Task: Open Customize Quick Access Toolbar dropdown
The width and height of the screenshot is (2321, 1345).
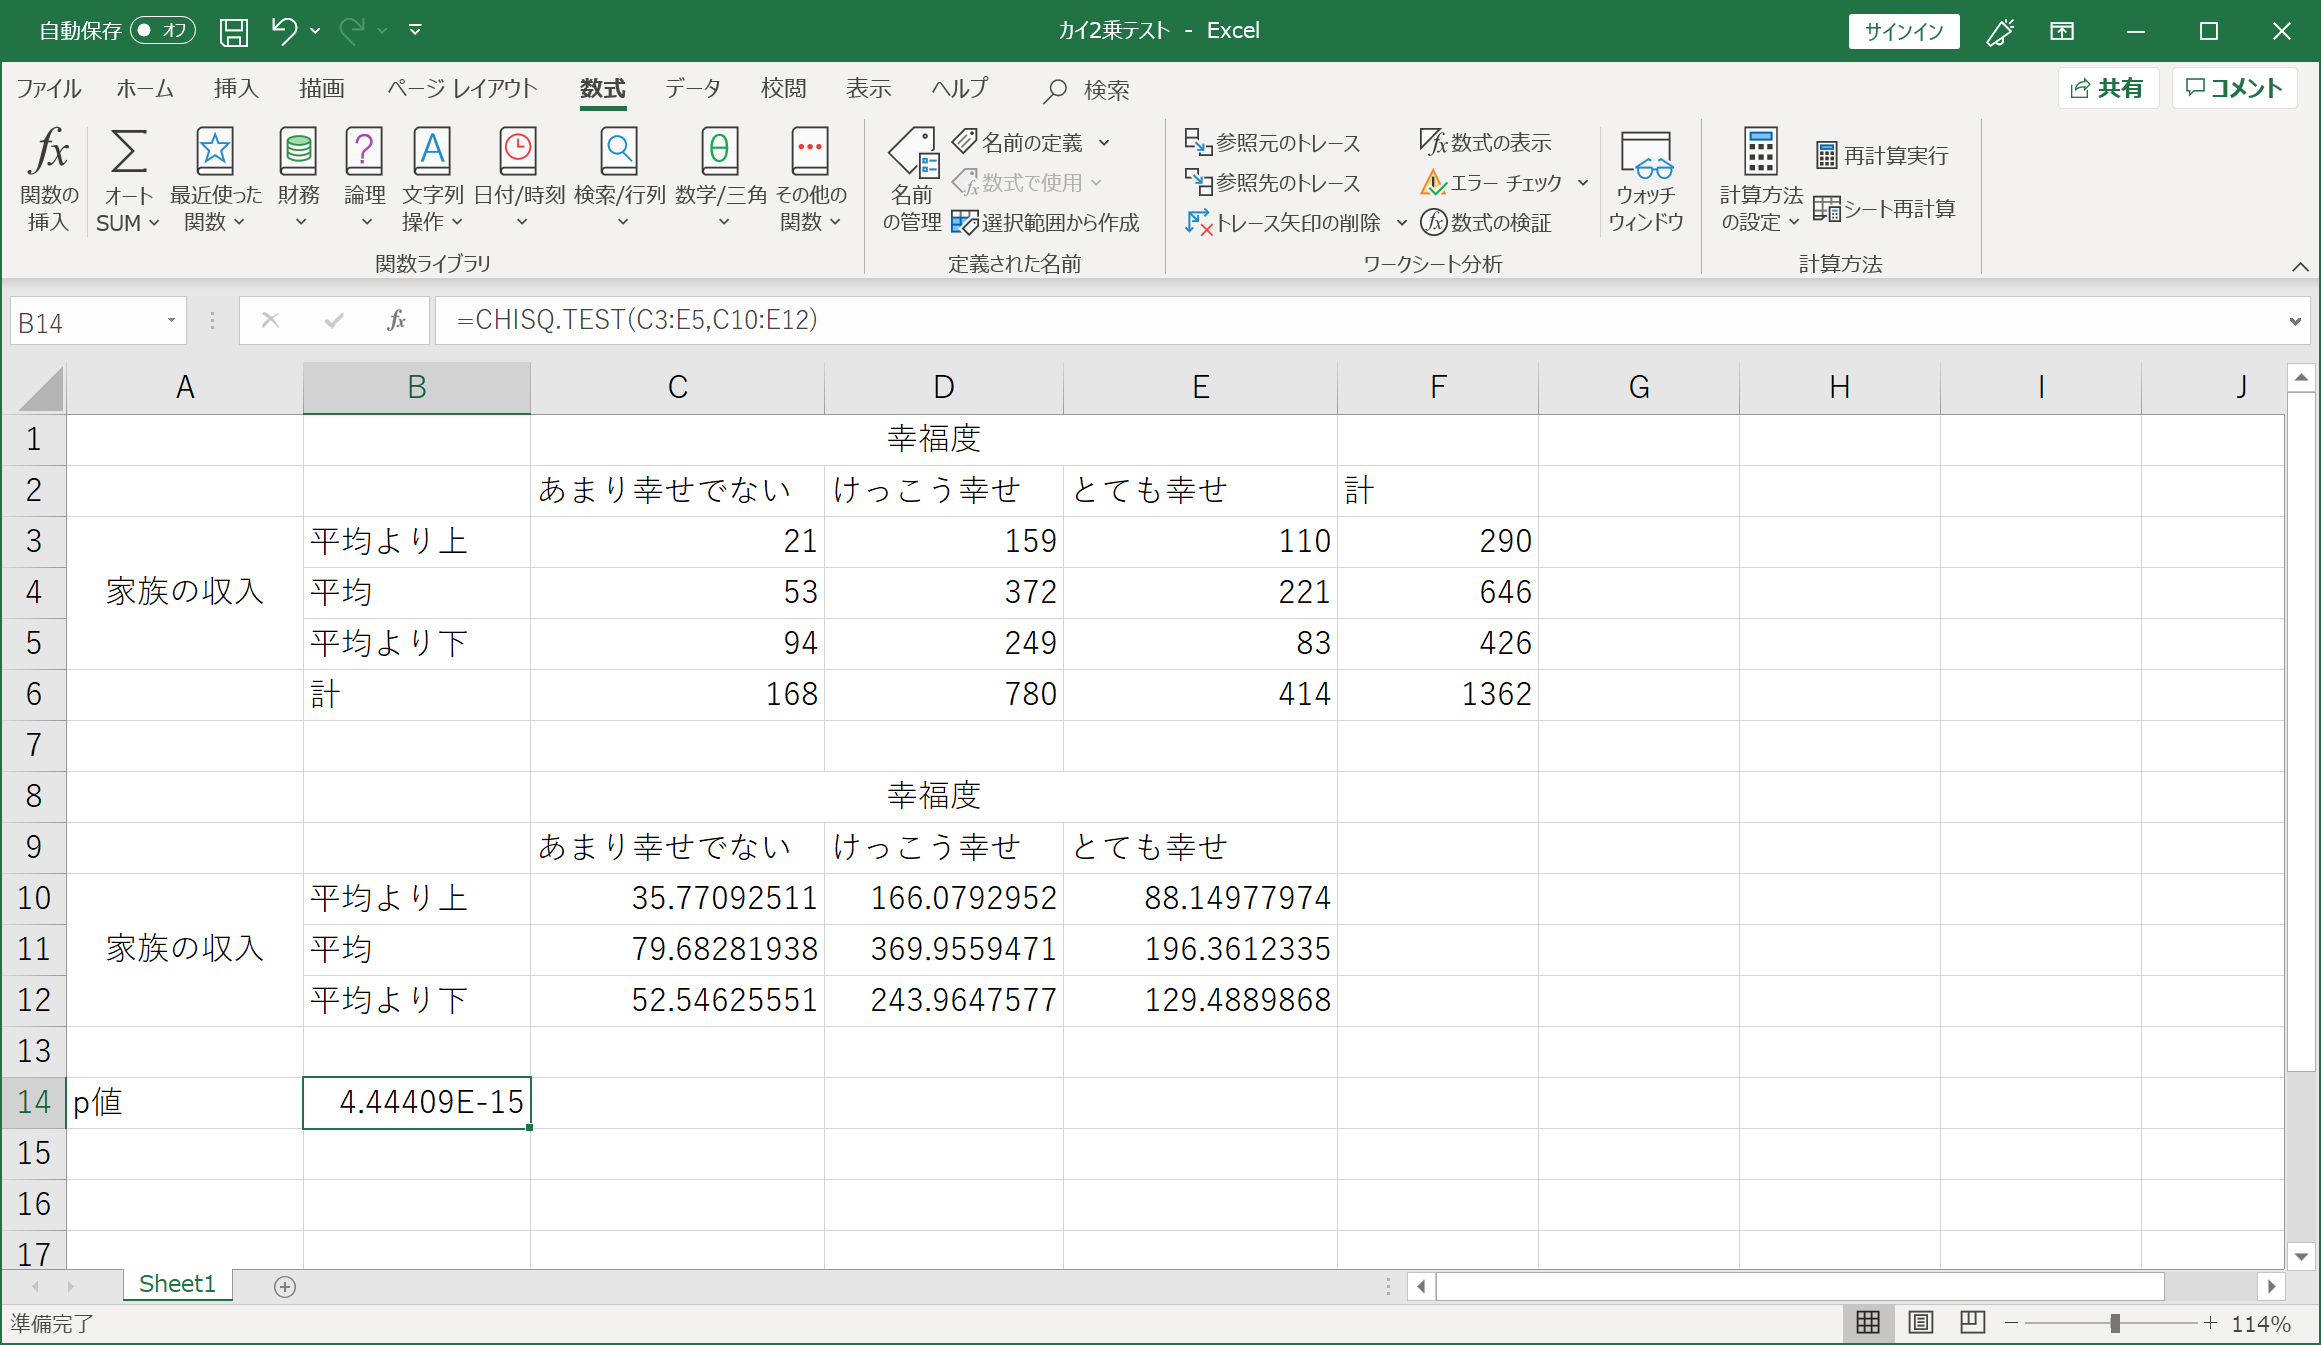Action: point(415,30)
